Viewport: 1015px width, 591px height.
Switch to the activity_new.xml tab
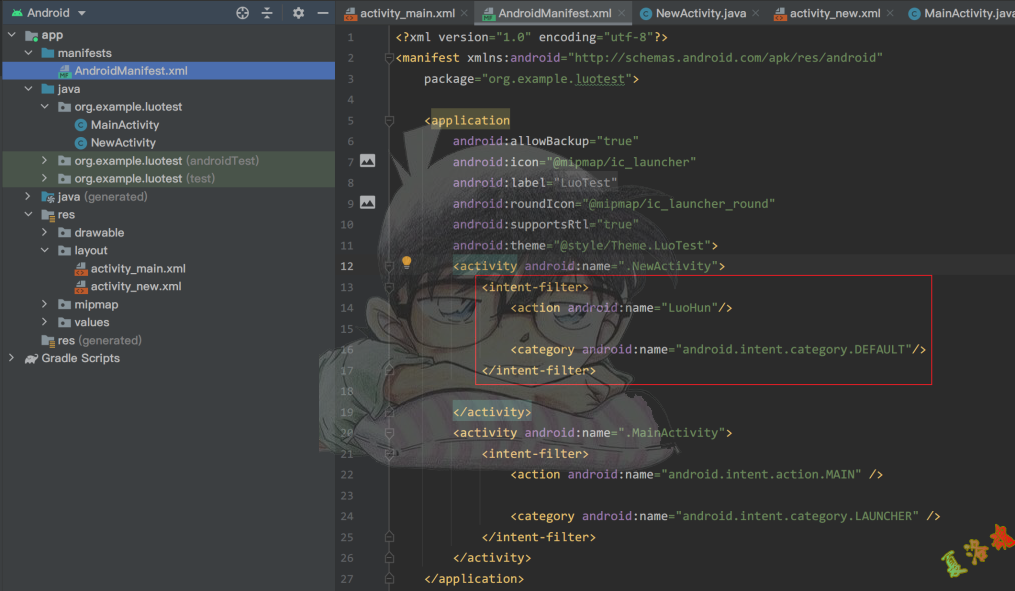[x=834, y=14]
